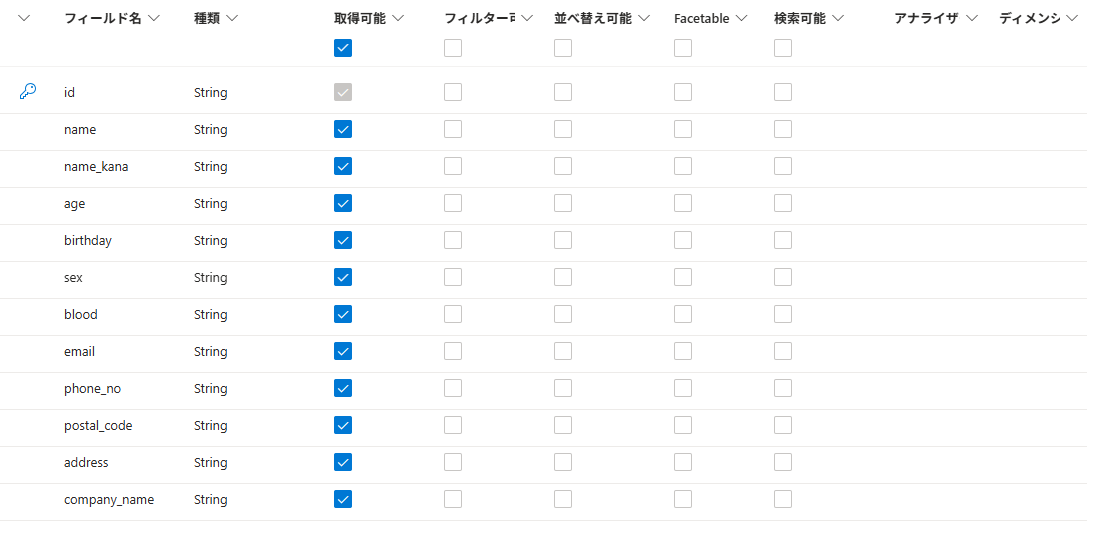
Task: Collapse the leftmost header chevron
Action: click(x=25, y=18)
